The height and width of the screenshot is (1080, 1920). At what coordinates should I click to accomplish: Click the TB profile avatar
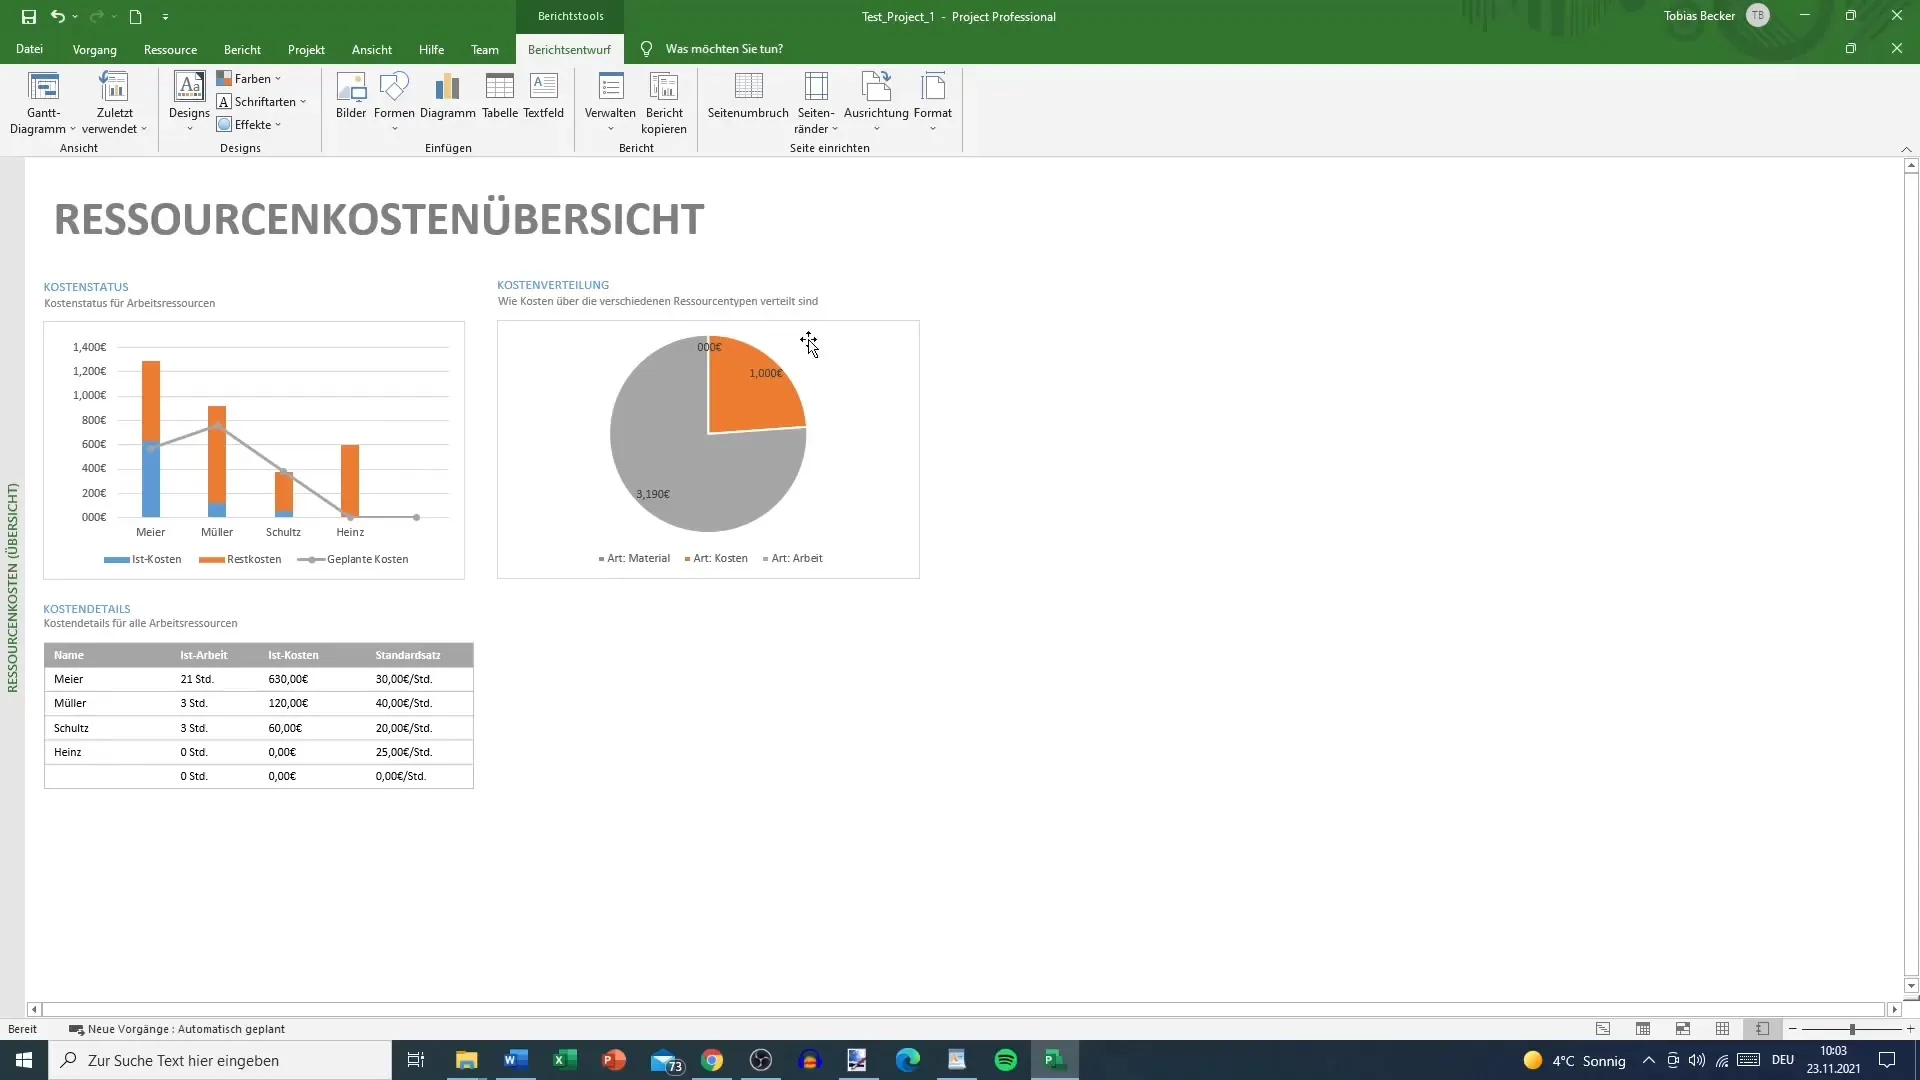pos(1758,16)
